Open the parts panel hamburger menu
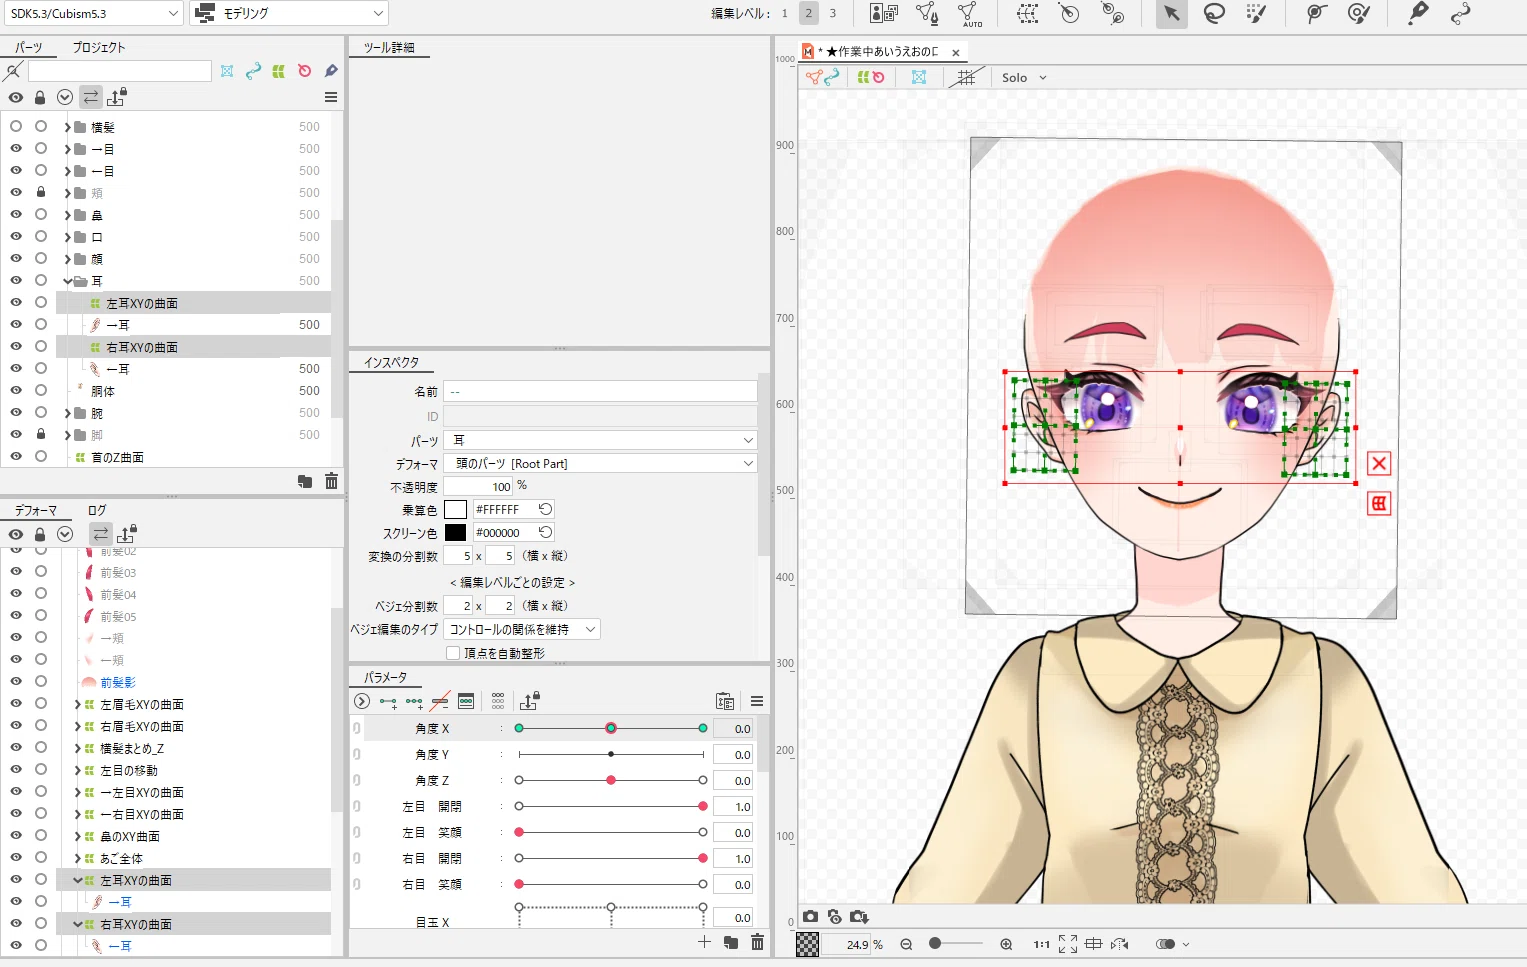 click(x=331, y=97)
